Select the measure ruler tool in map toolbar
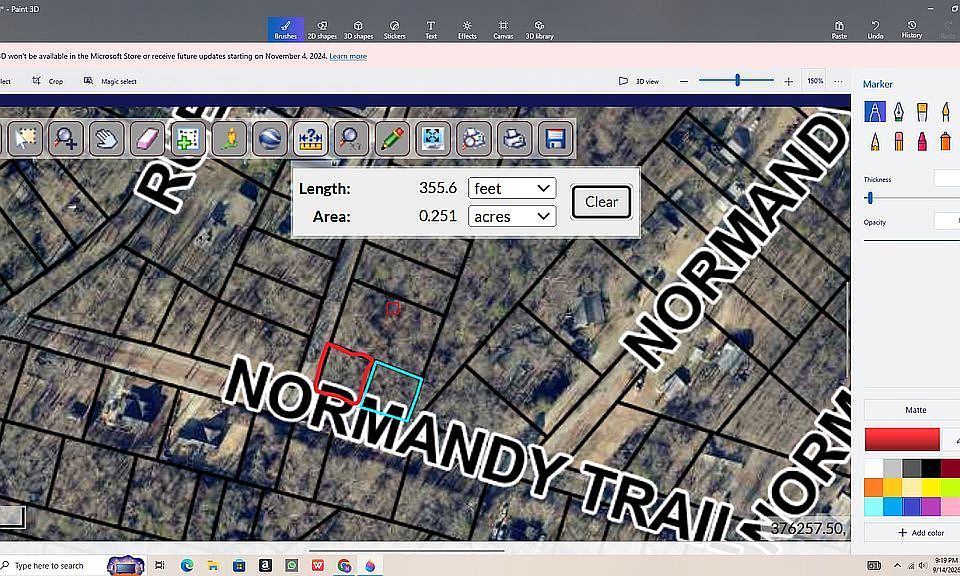 [x=310, y=138]
